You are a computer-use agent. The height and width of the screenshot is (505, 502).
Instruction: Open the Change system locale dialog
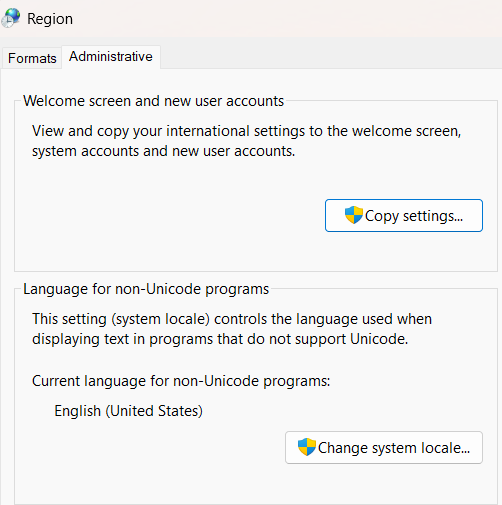tap(384, 447)
